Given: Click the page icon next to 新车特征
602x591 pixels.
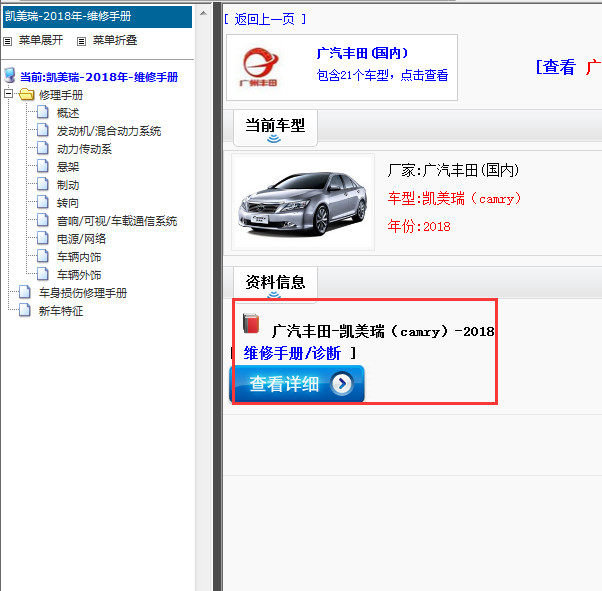Looking at the screenshot, I should coord(25,310).
